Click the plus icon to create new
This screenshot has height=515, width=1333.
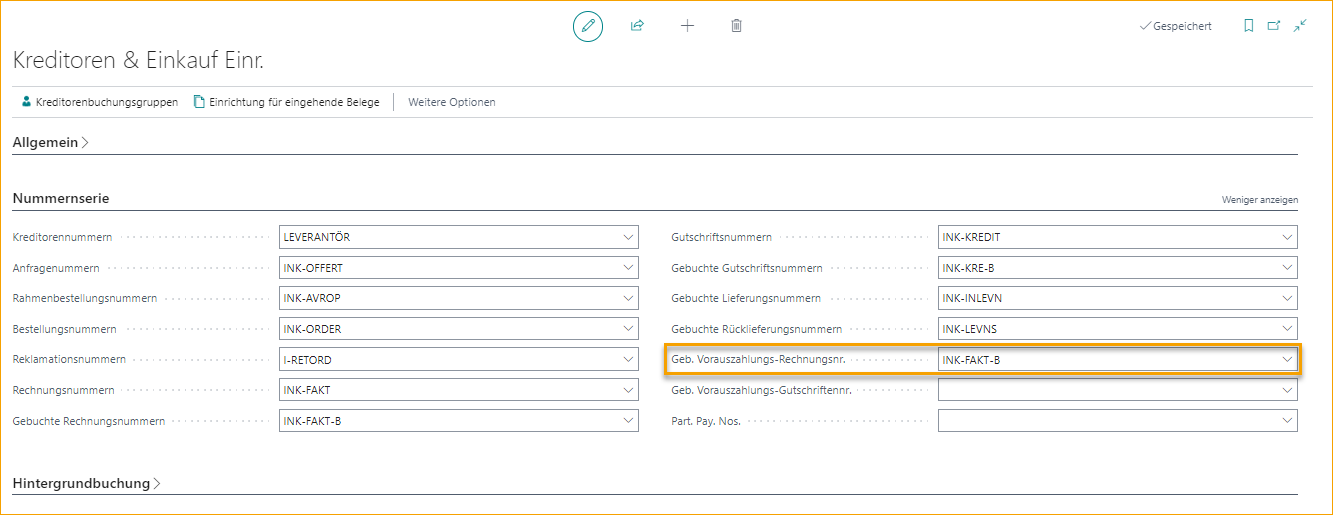pyautogui.click(x=687, y=26)
